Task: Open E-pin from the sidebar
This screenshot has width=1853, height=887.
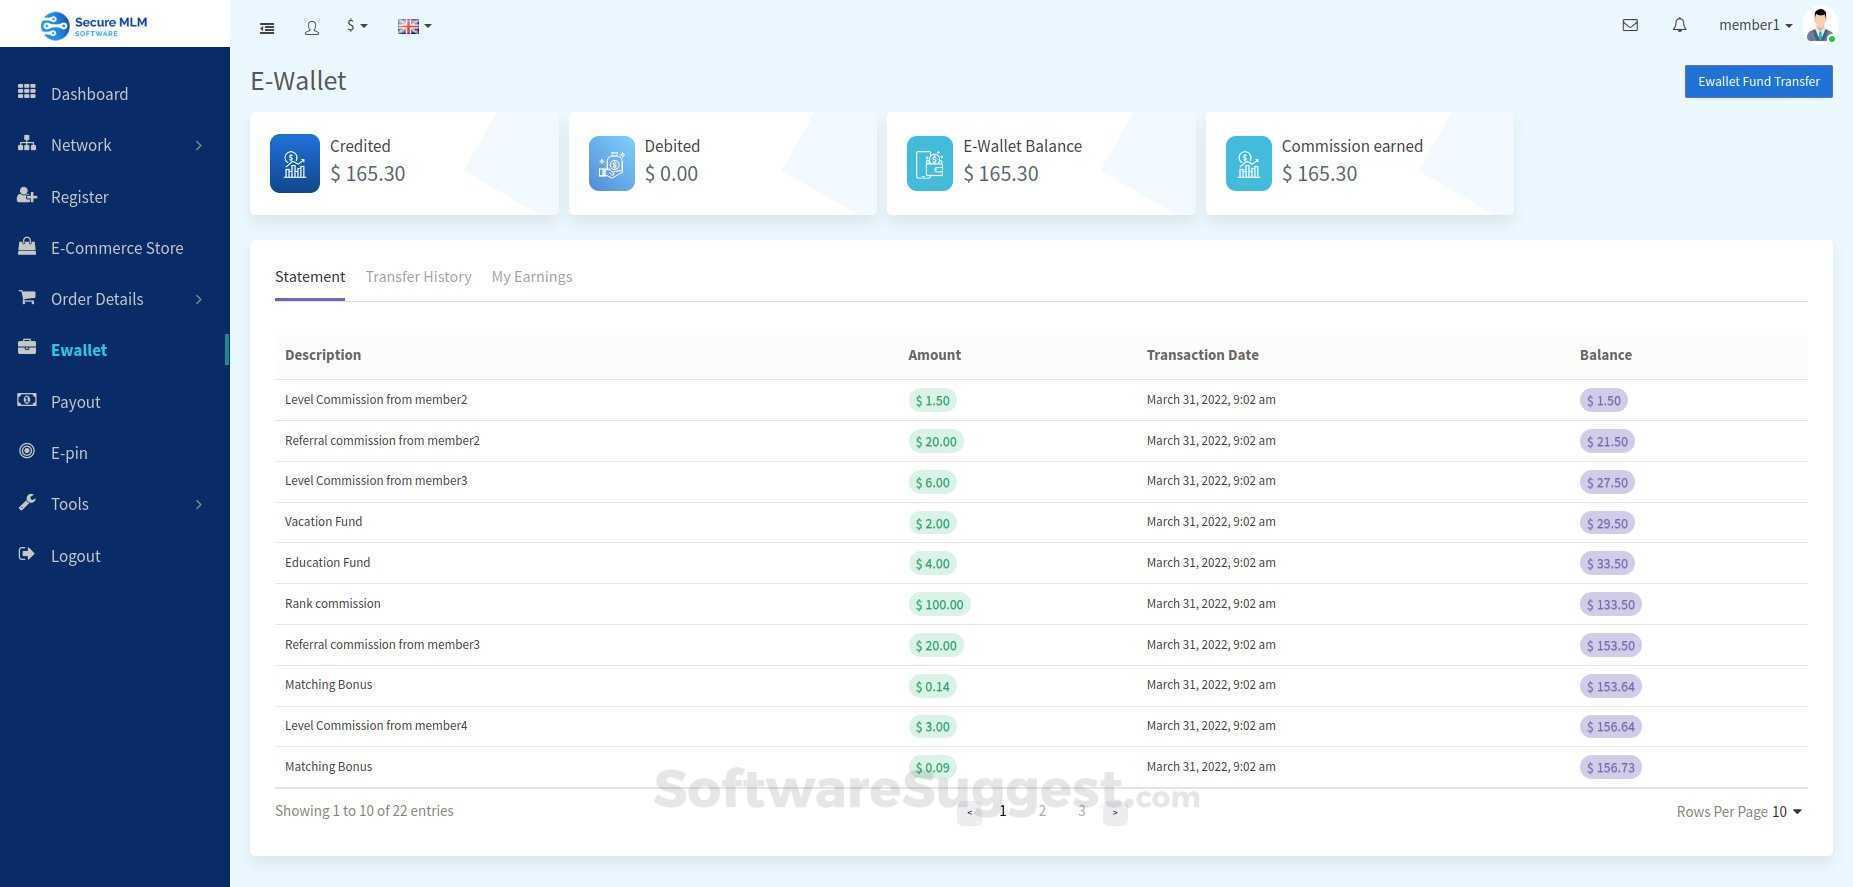Action: point(69,453)
